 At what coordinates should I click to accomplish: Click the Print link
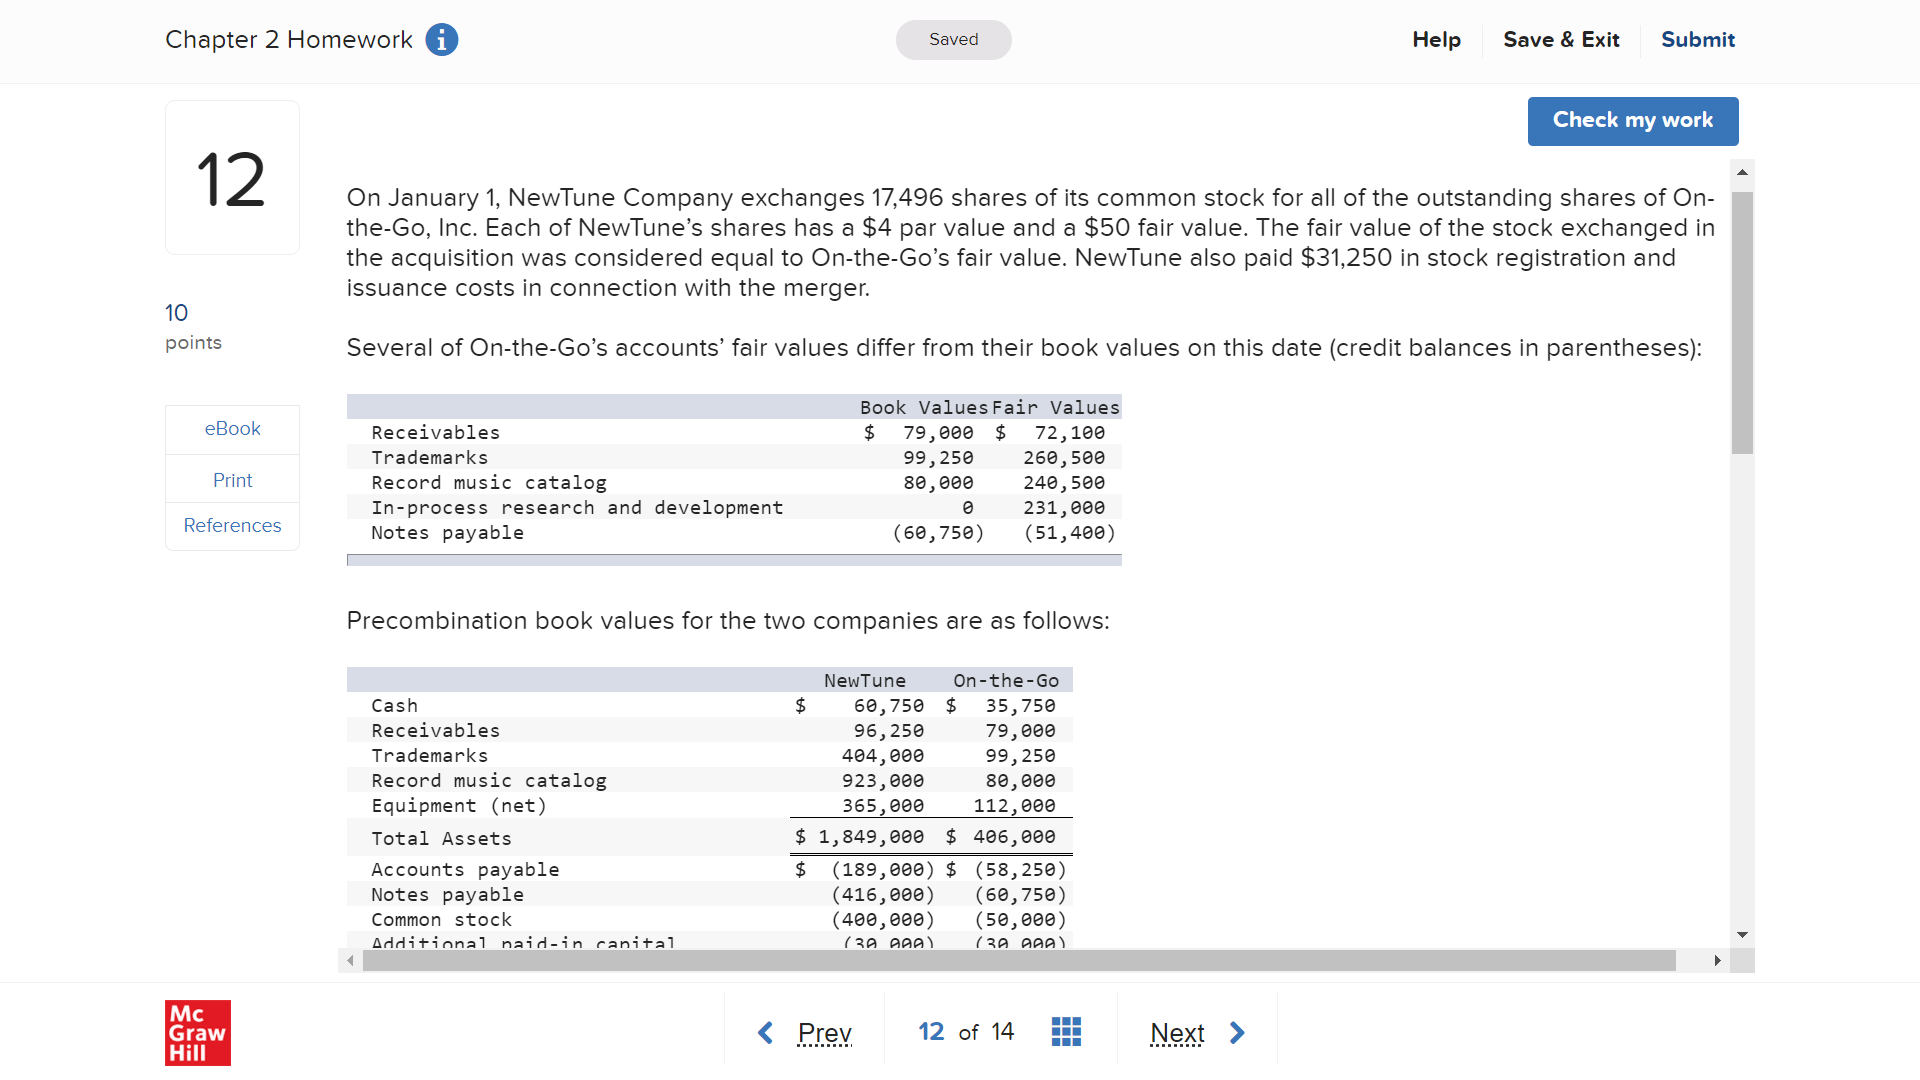pos(232,480)
